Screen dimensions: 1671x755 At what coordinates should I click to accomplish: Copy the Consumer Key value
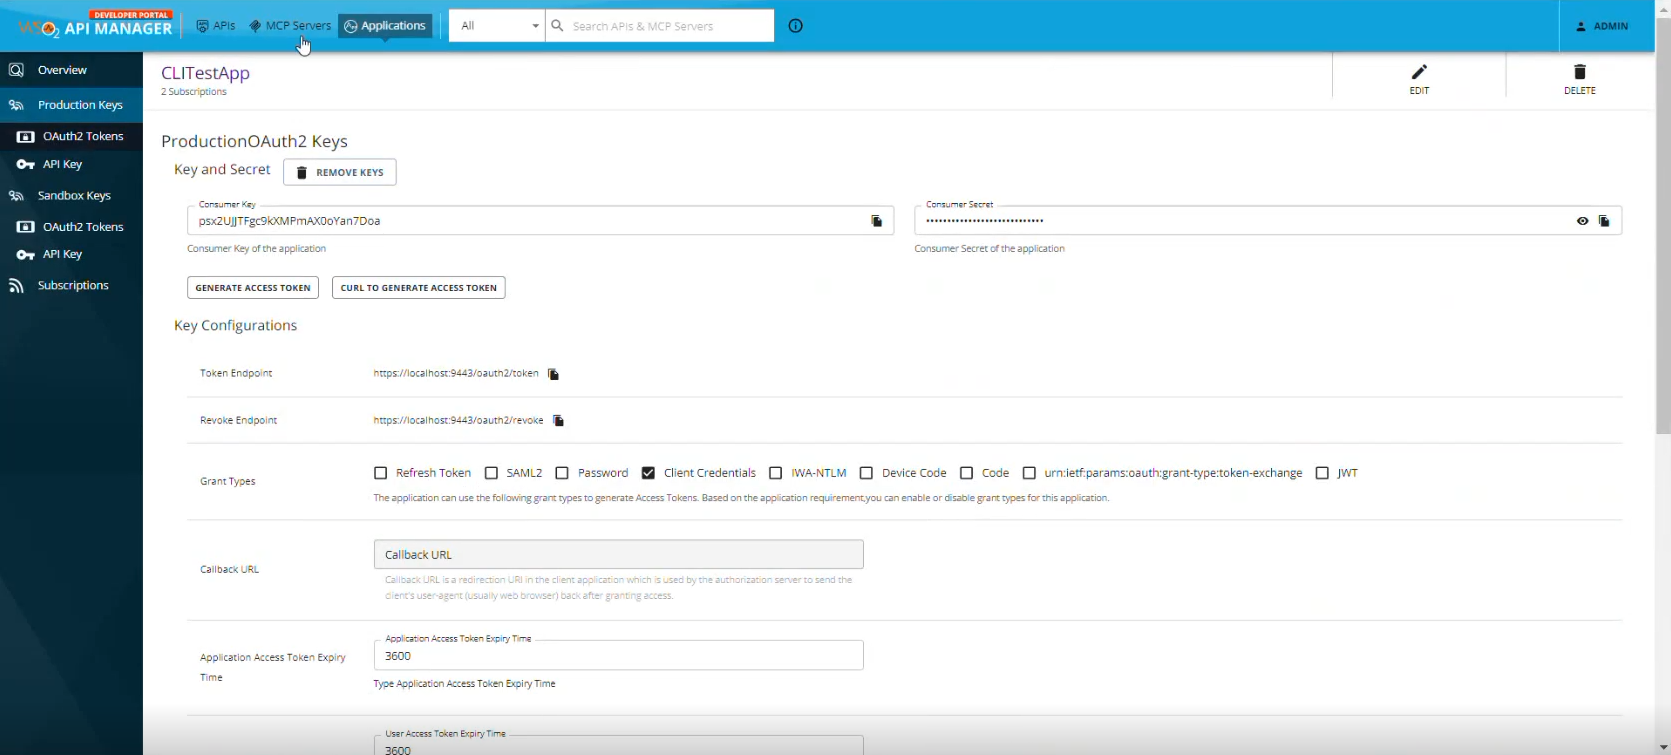(876, 221)
